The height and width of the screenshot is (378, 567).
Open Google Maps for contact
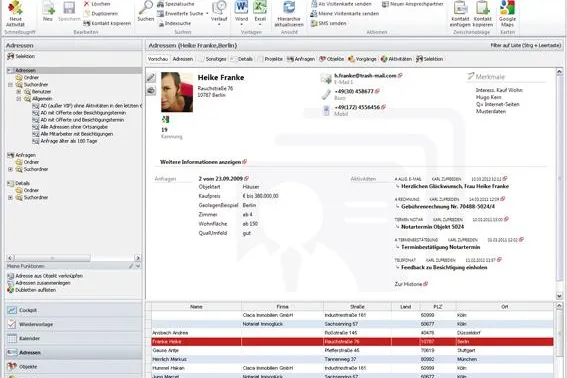click(x=507, y=14)
